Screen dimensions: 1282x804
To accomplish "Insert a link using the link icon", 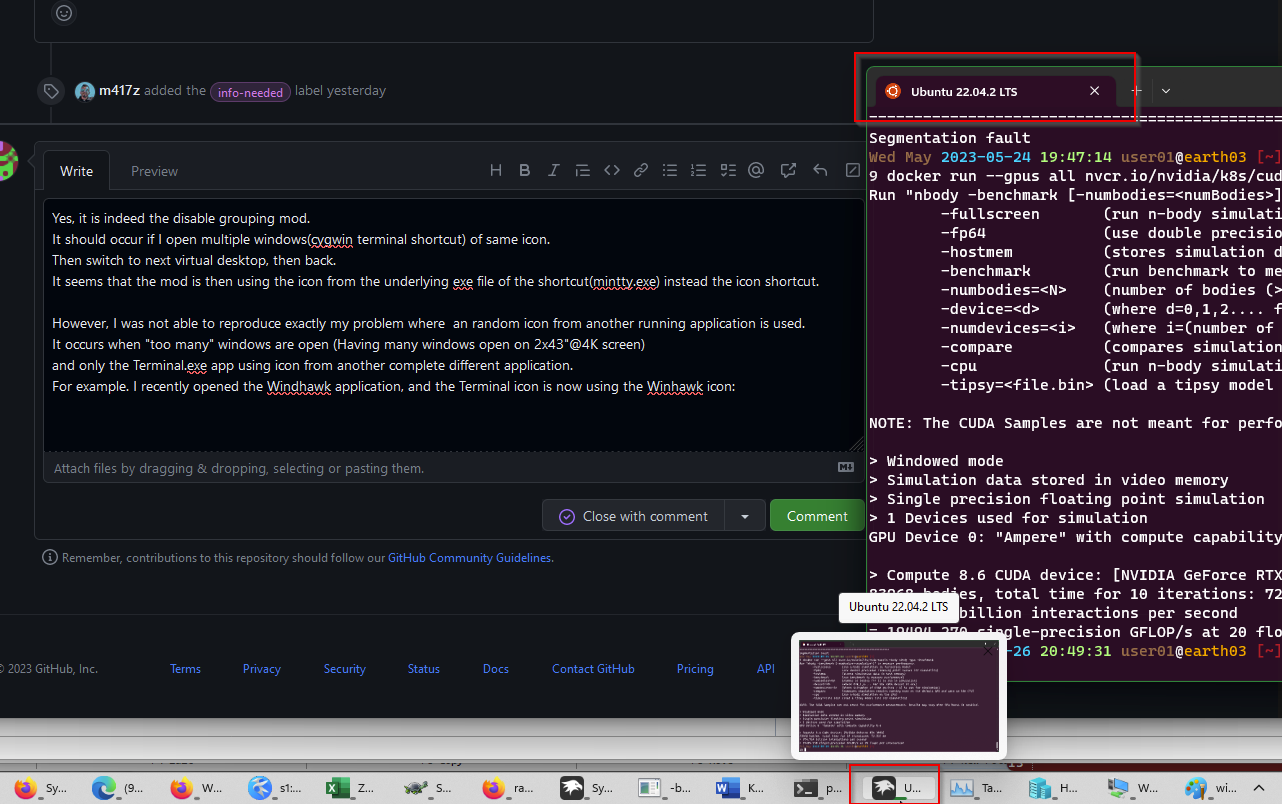I will [x=640, y=170].
